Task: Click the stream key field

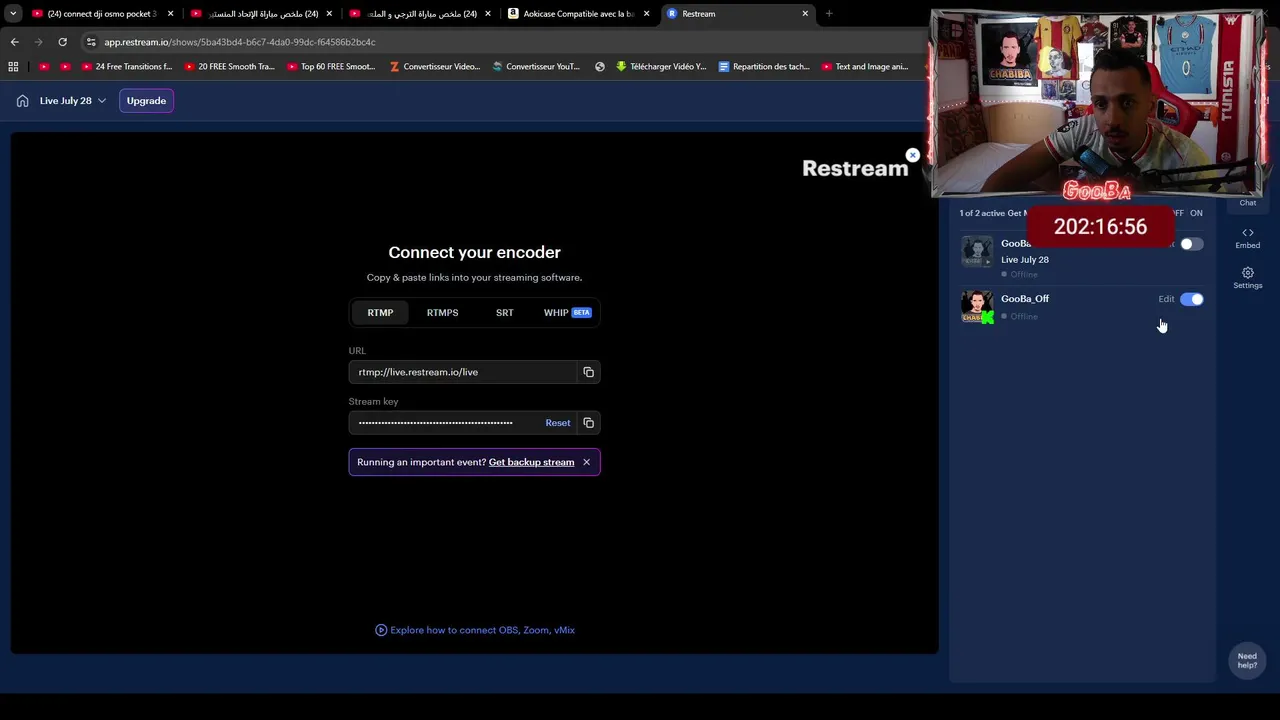Action: click(x=445, y=423)
